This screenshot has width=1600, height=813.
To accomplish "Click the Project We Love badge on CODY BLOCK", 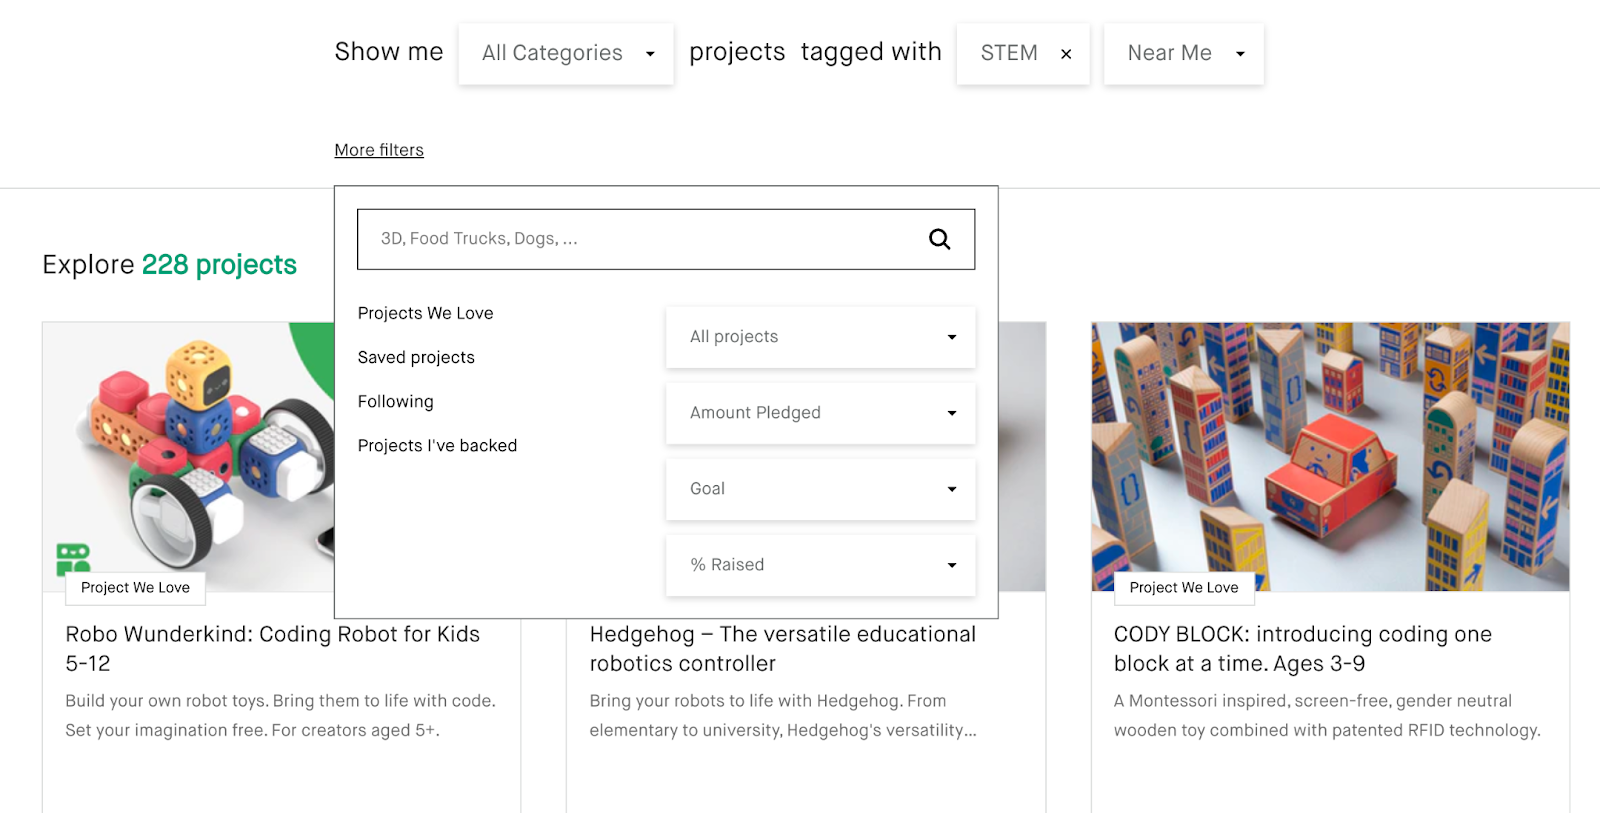I will coord(1184,588).
